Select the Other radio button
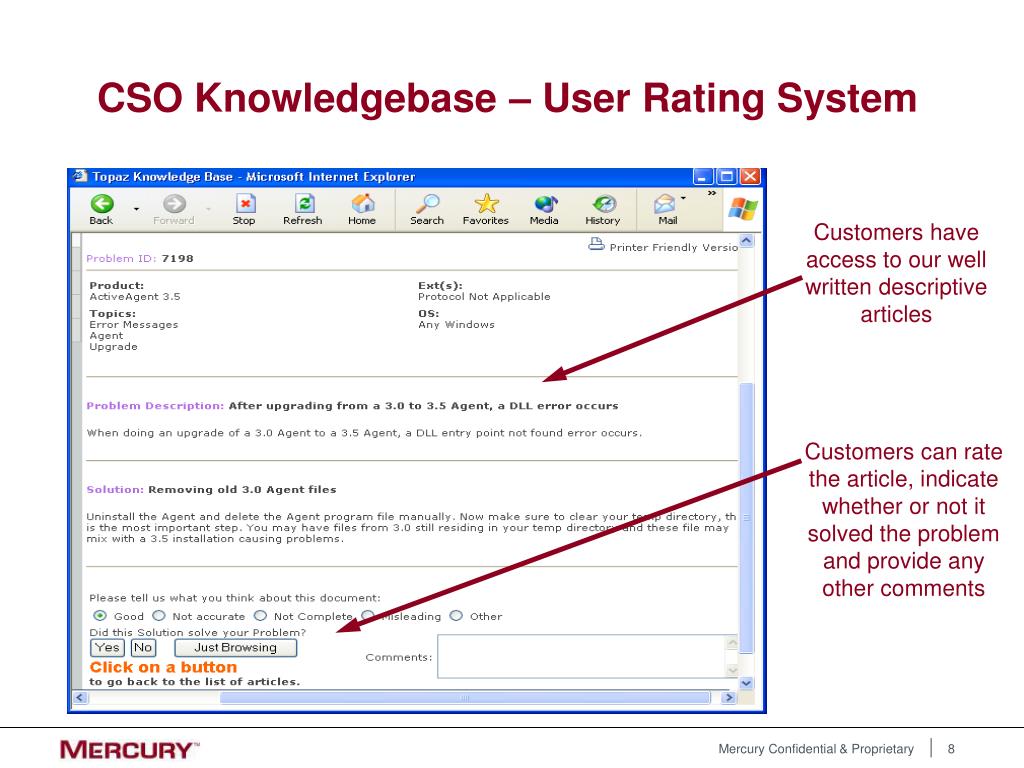Viewport: 1024px width, 768px height. (456, 616)
